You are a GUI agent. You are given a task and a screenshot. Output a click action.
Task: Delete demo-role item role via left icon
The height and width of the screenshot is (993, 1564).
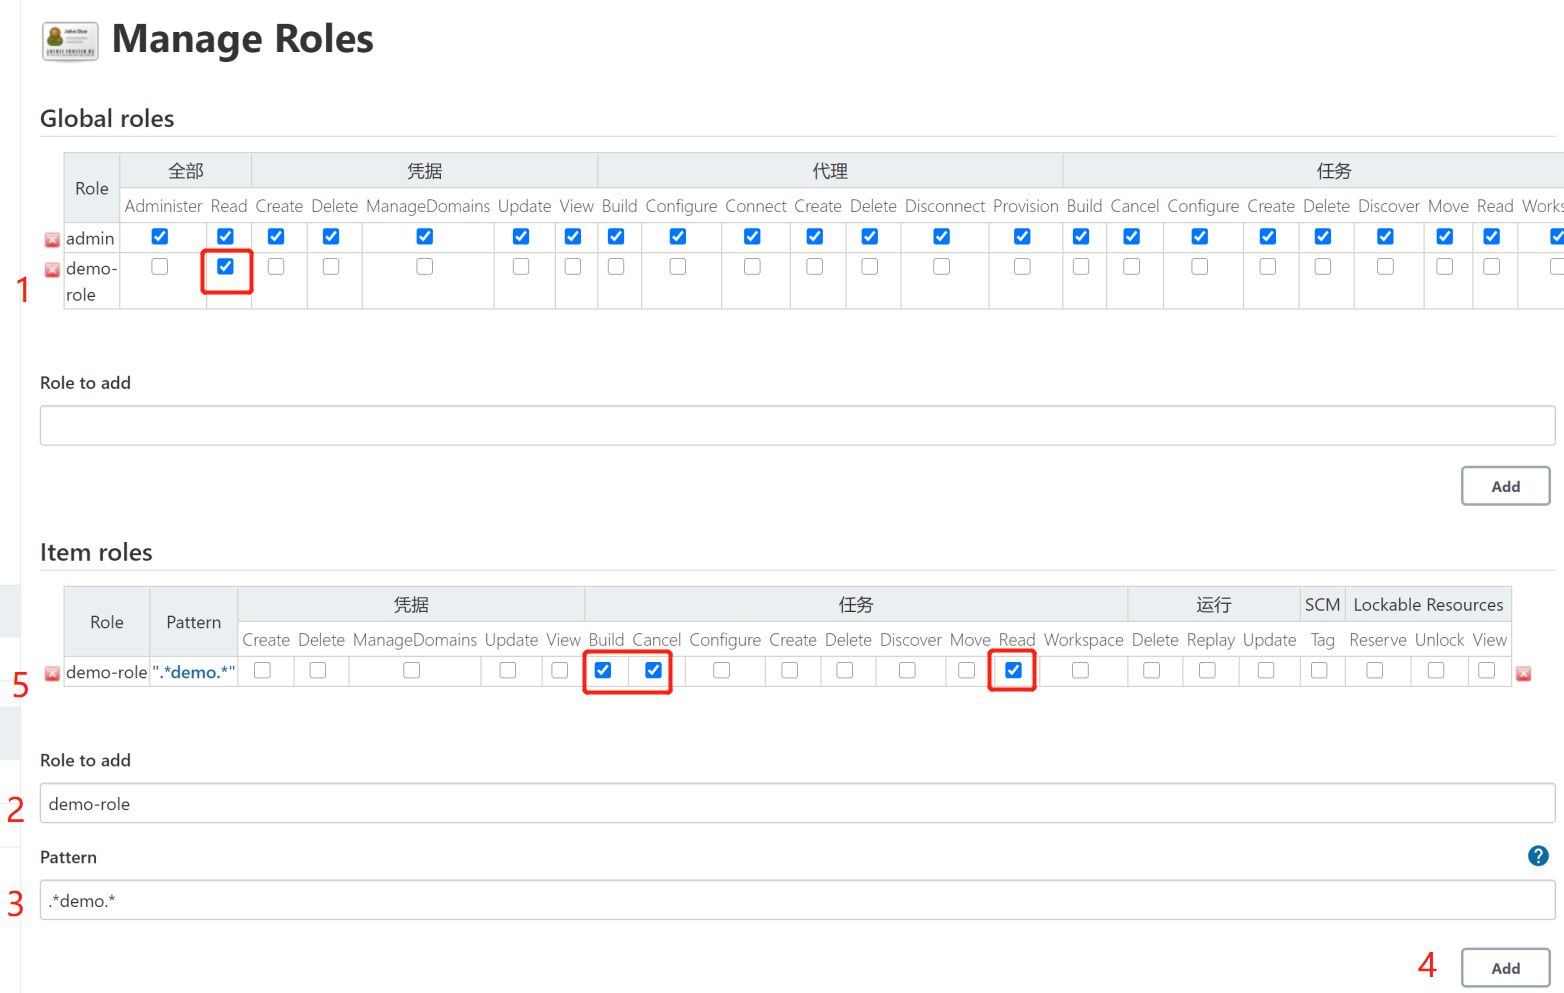pyautogui.click(x=52, y=674)
